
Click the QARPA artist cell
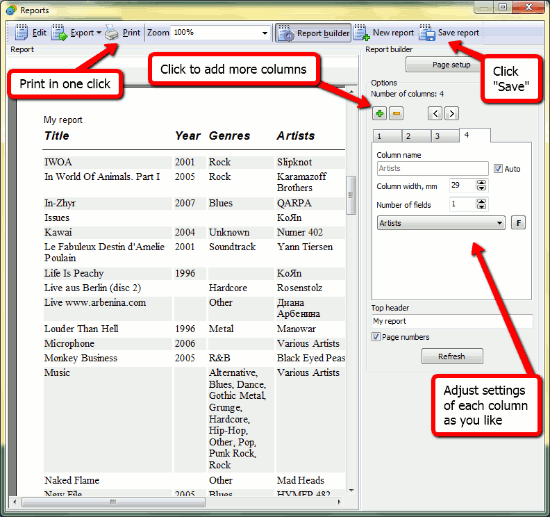(x=294, y=203)
